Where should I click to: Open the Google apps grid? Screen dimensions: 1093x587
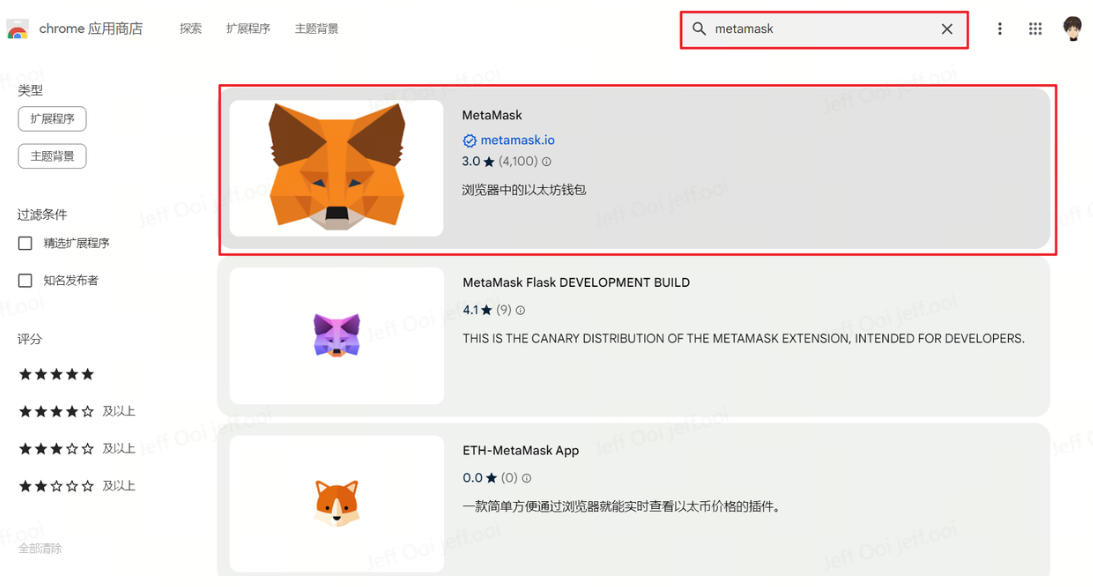tap(1035, 29)
